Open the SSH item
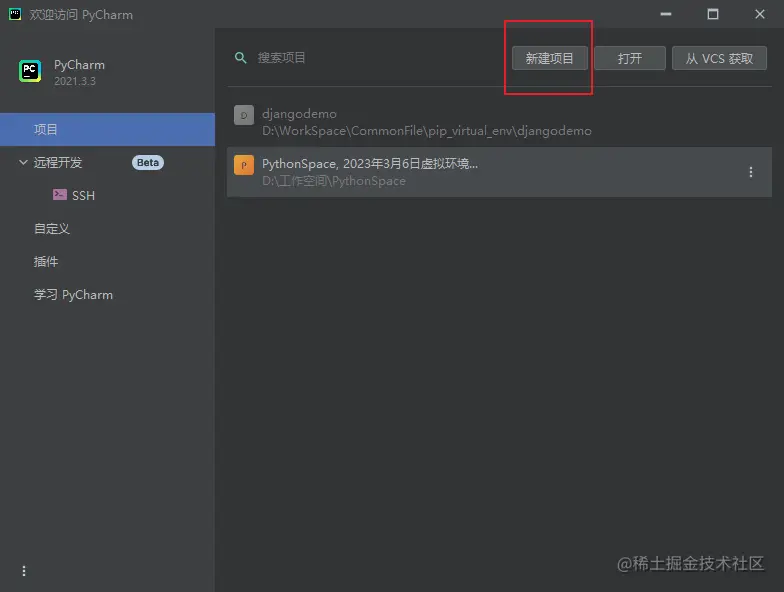This screenshot has width=784, height=592. (x=83, y=196)
